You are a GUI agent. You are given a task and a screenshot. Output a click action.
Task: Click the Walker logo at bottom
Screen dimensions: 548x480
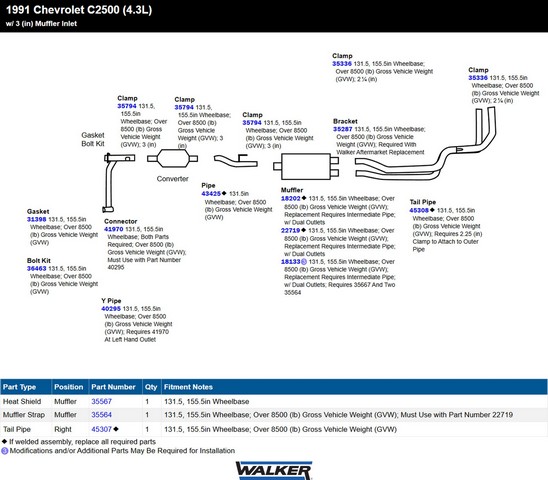274,470
